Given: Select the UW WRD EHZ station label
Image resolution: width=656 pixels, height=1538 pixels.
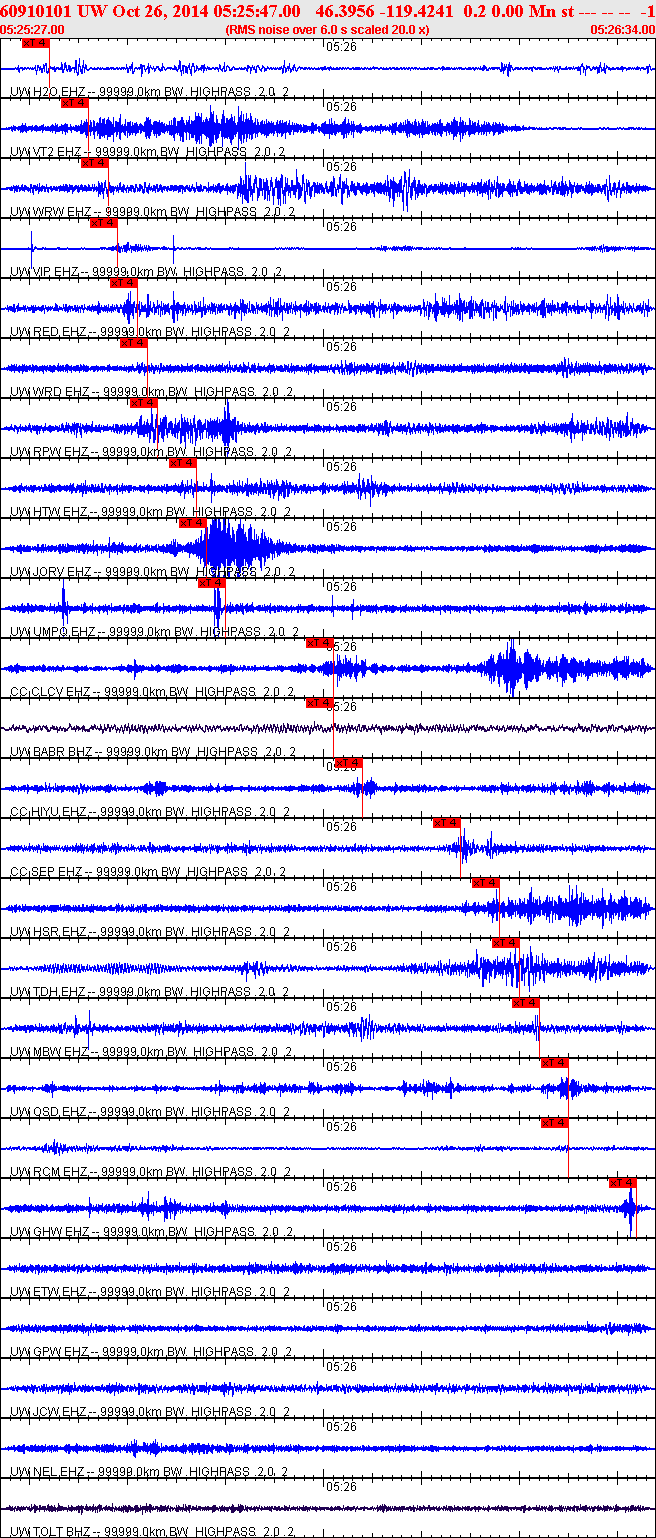Looking at the screenshot, I should coord(150,392).
